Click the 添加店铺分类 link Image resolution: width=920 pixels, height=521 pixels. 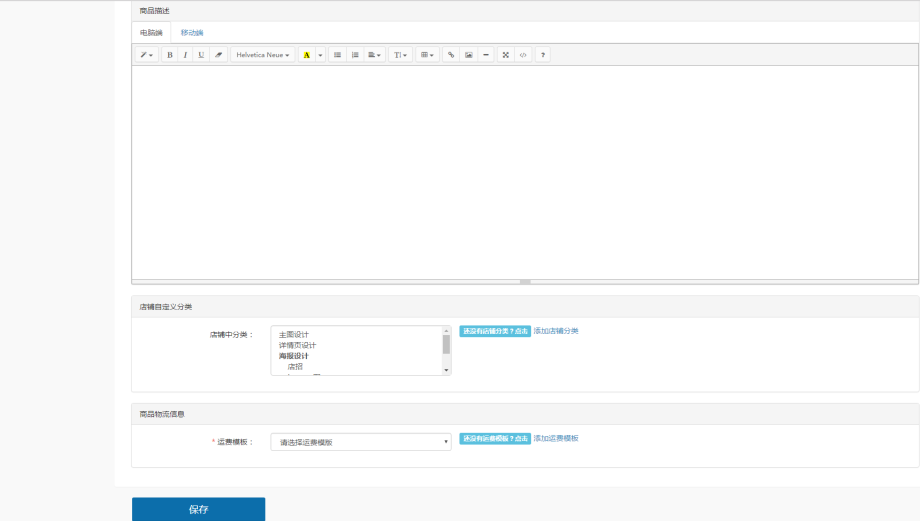coord(556,330)
